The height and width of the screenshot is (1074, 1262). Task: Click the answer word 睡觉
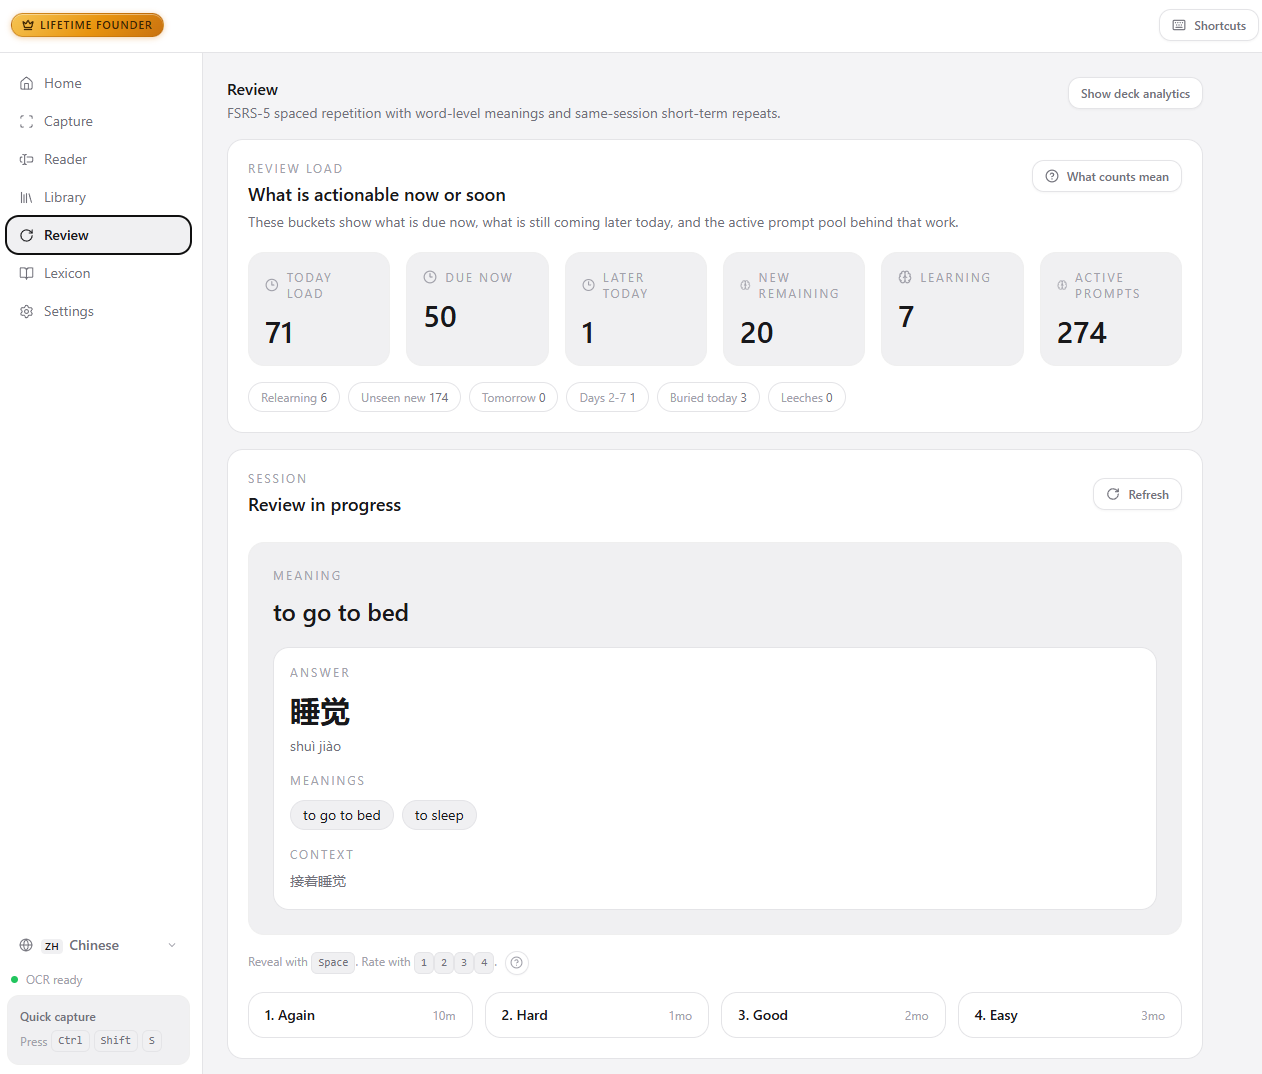320,712
